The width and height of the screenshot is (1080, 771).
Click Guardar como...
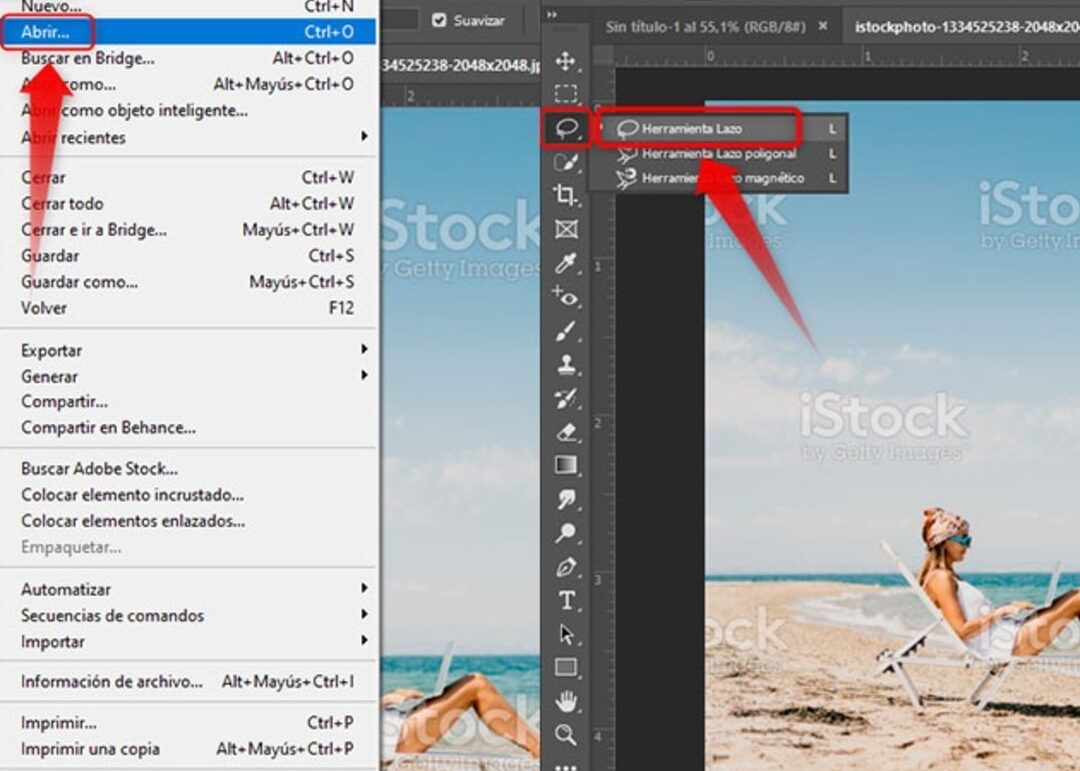pos(188,282)
